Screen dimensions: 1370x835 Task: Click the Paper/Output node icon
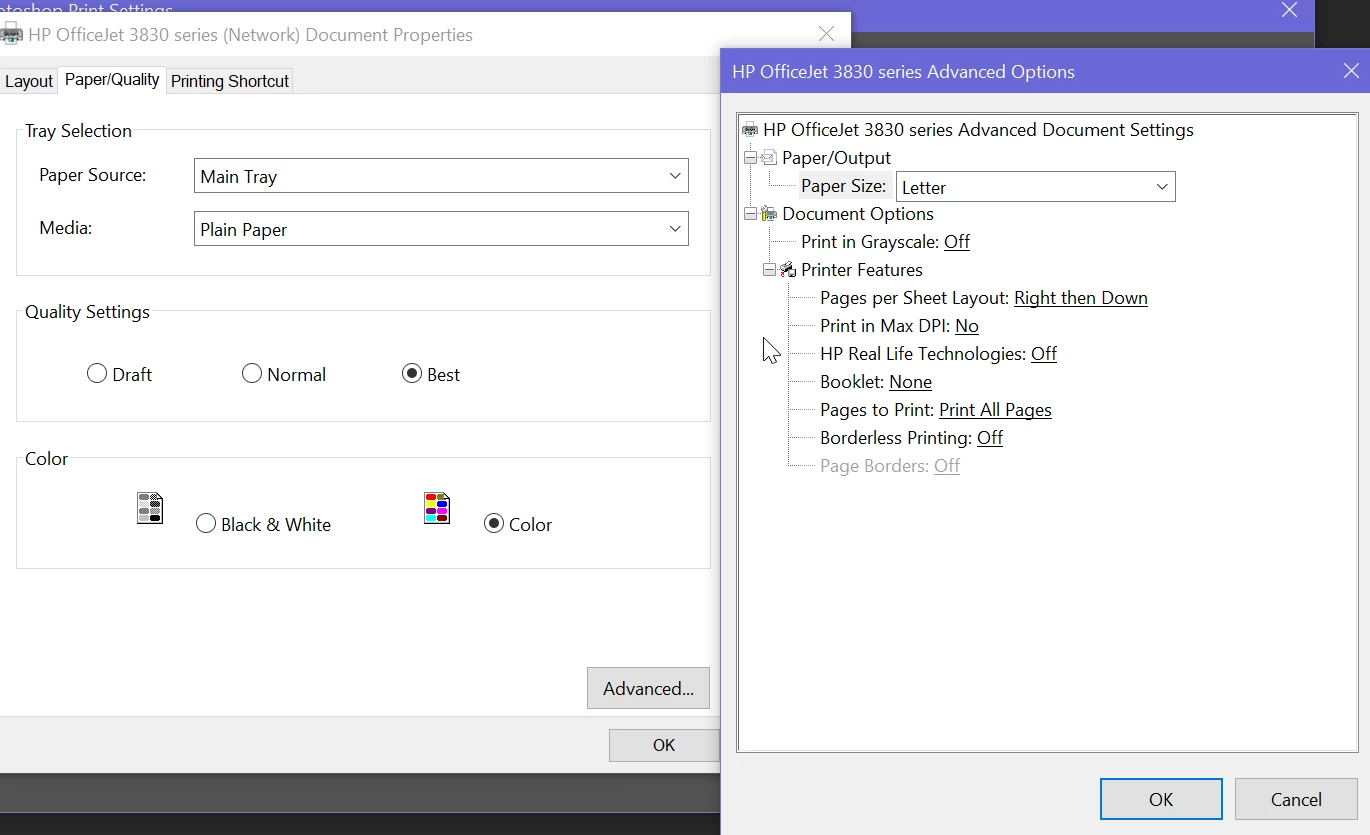(x=769, y=158)
